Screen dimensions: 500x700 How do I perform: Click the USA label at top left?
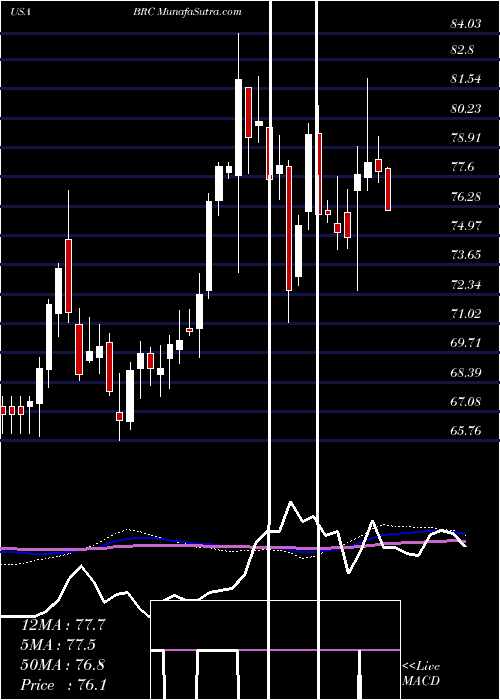20,12
